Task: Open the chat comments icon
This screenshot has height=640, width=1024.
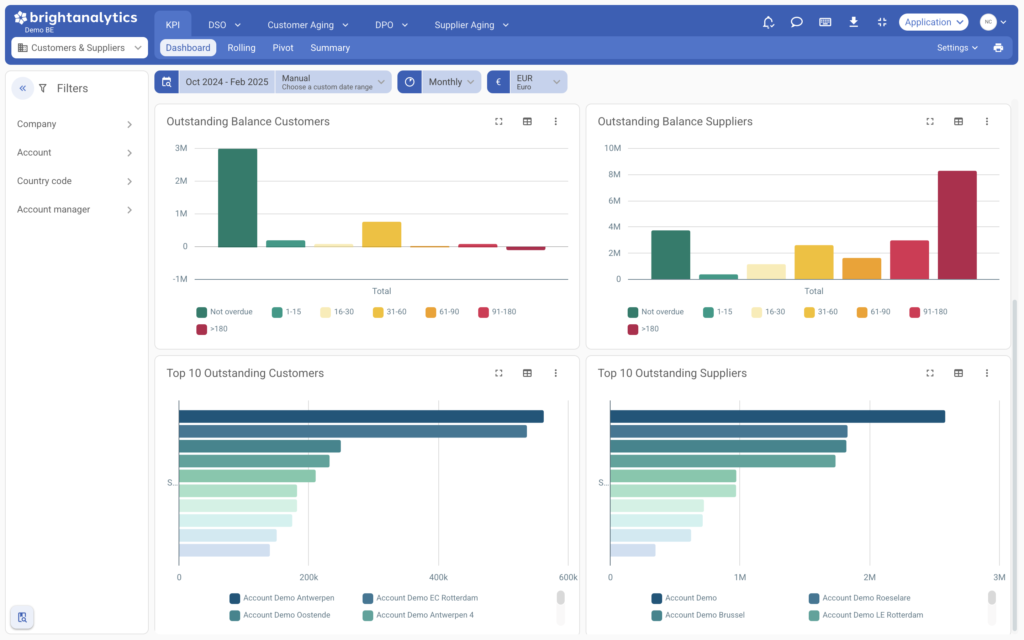Action: click(796, 22)
